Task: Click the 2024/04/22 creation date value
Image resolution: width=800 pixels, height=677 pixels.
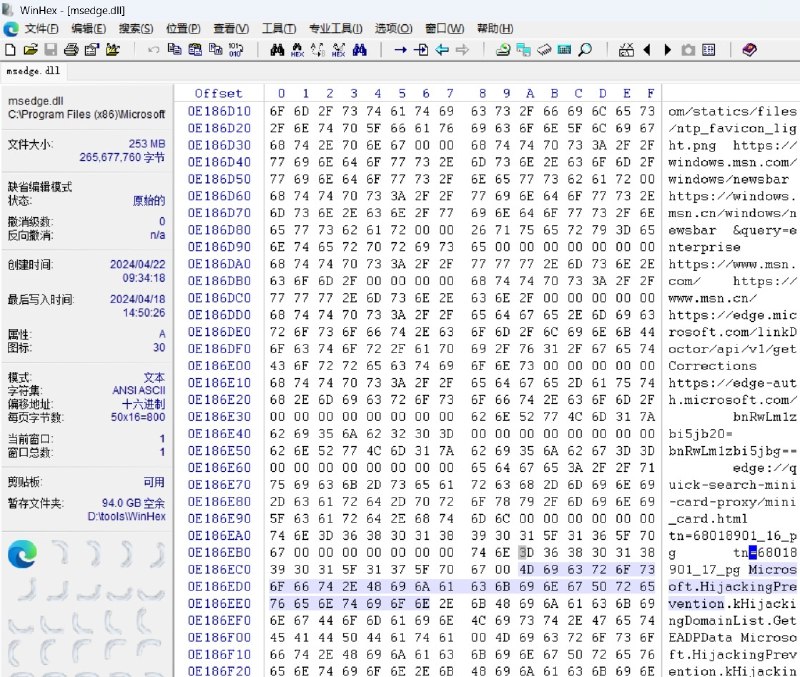Action: [138, 264]
